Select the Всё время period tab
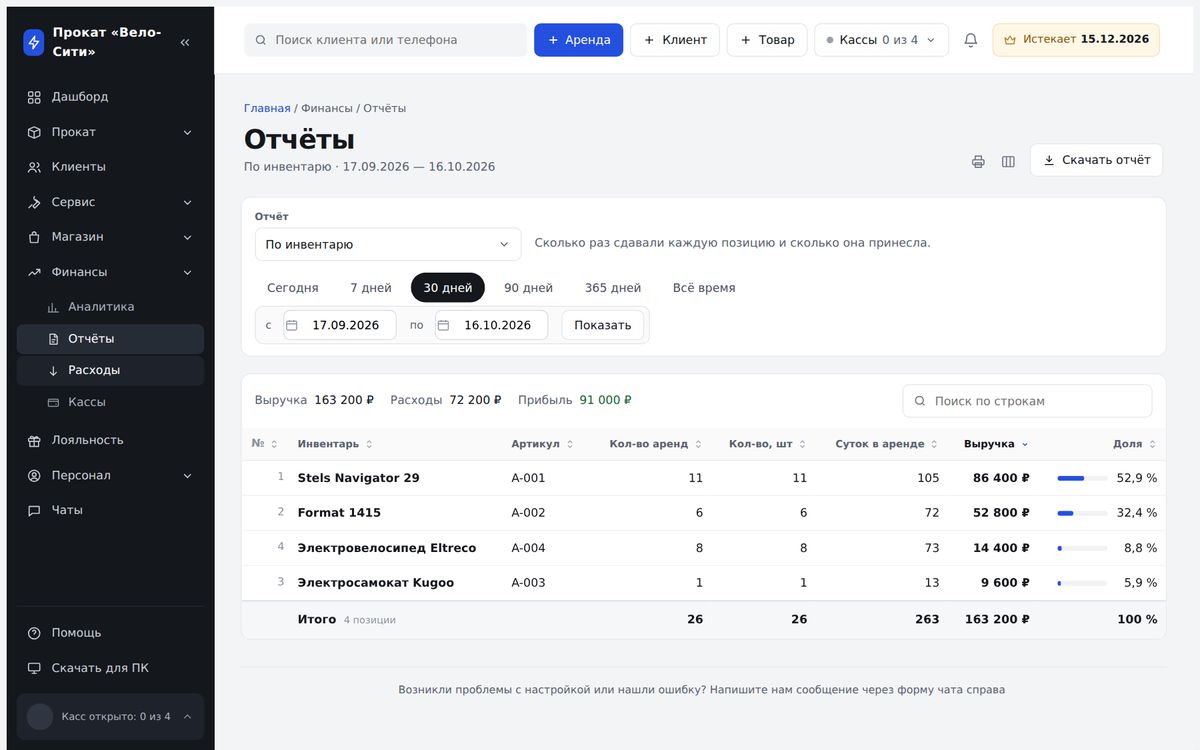1200x750 pixels. pyautogui.click(x=704, y=288)
